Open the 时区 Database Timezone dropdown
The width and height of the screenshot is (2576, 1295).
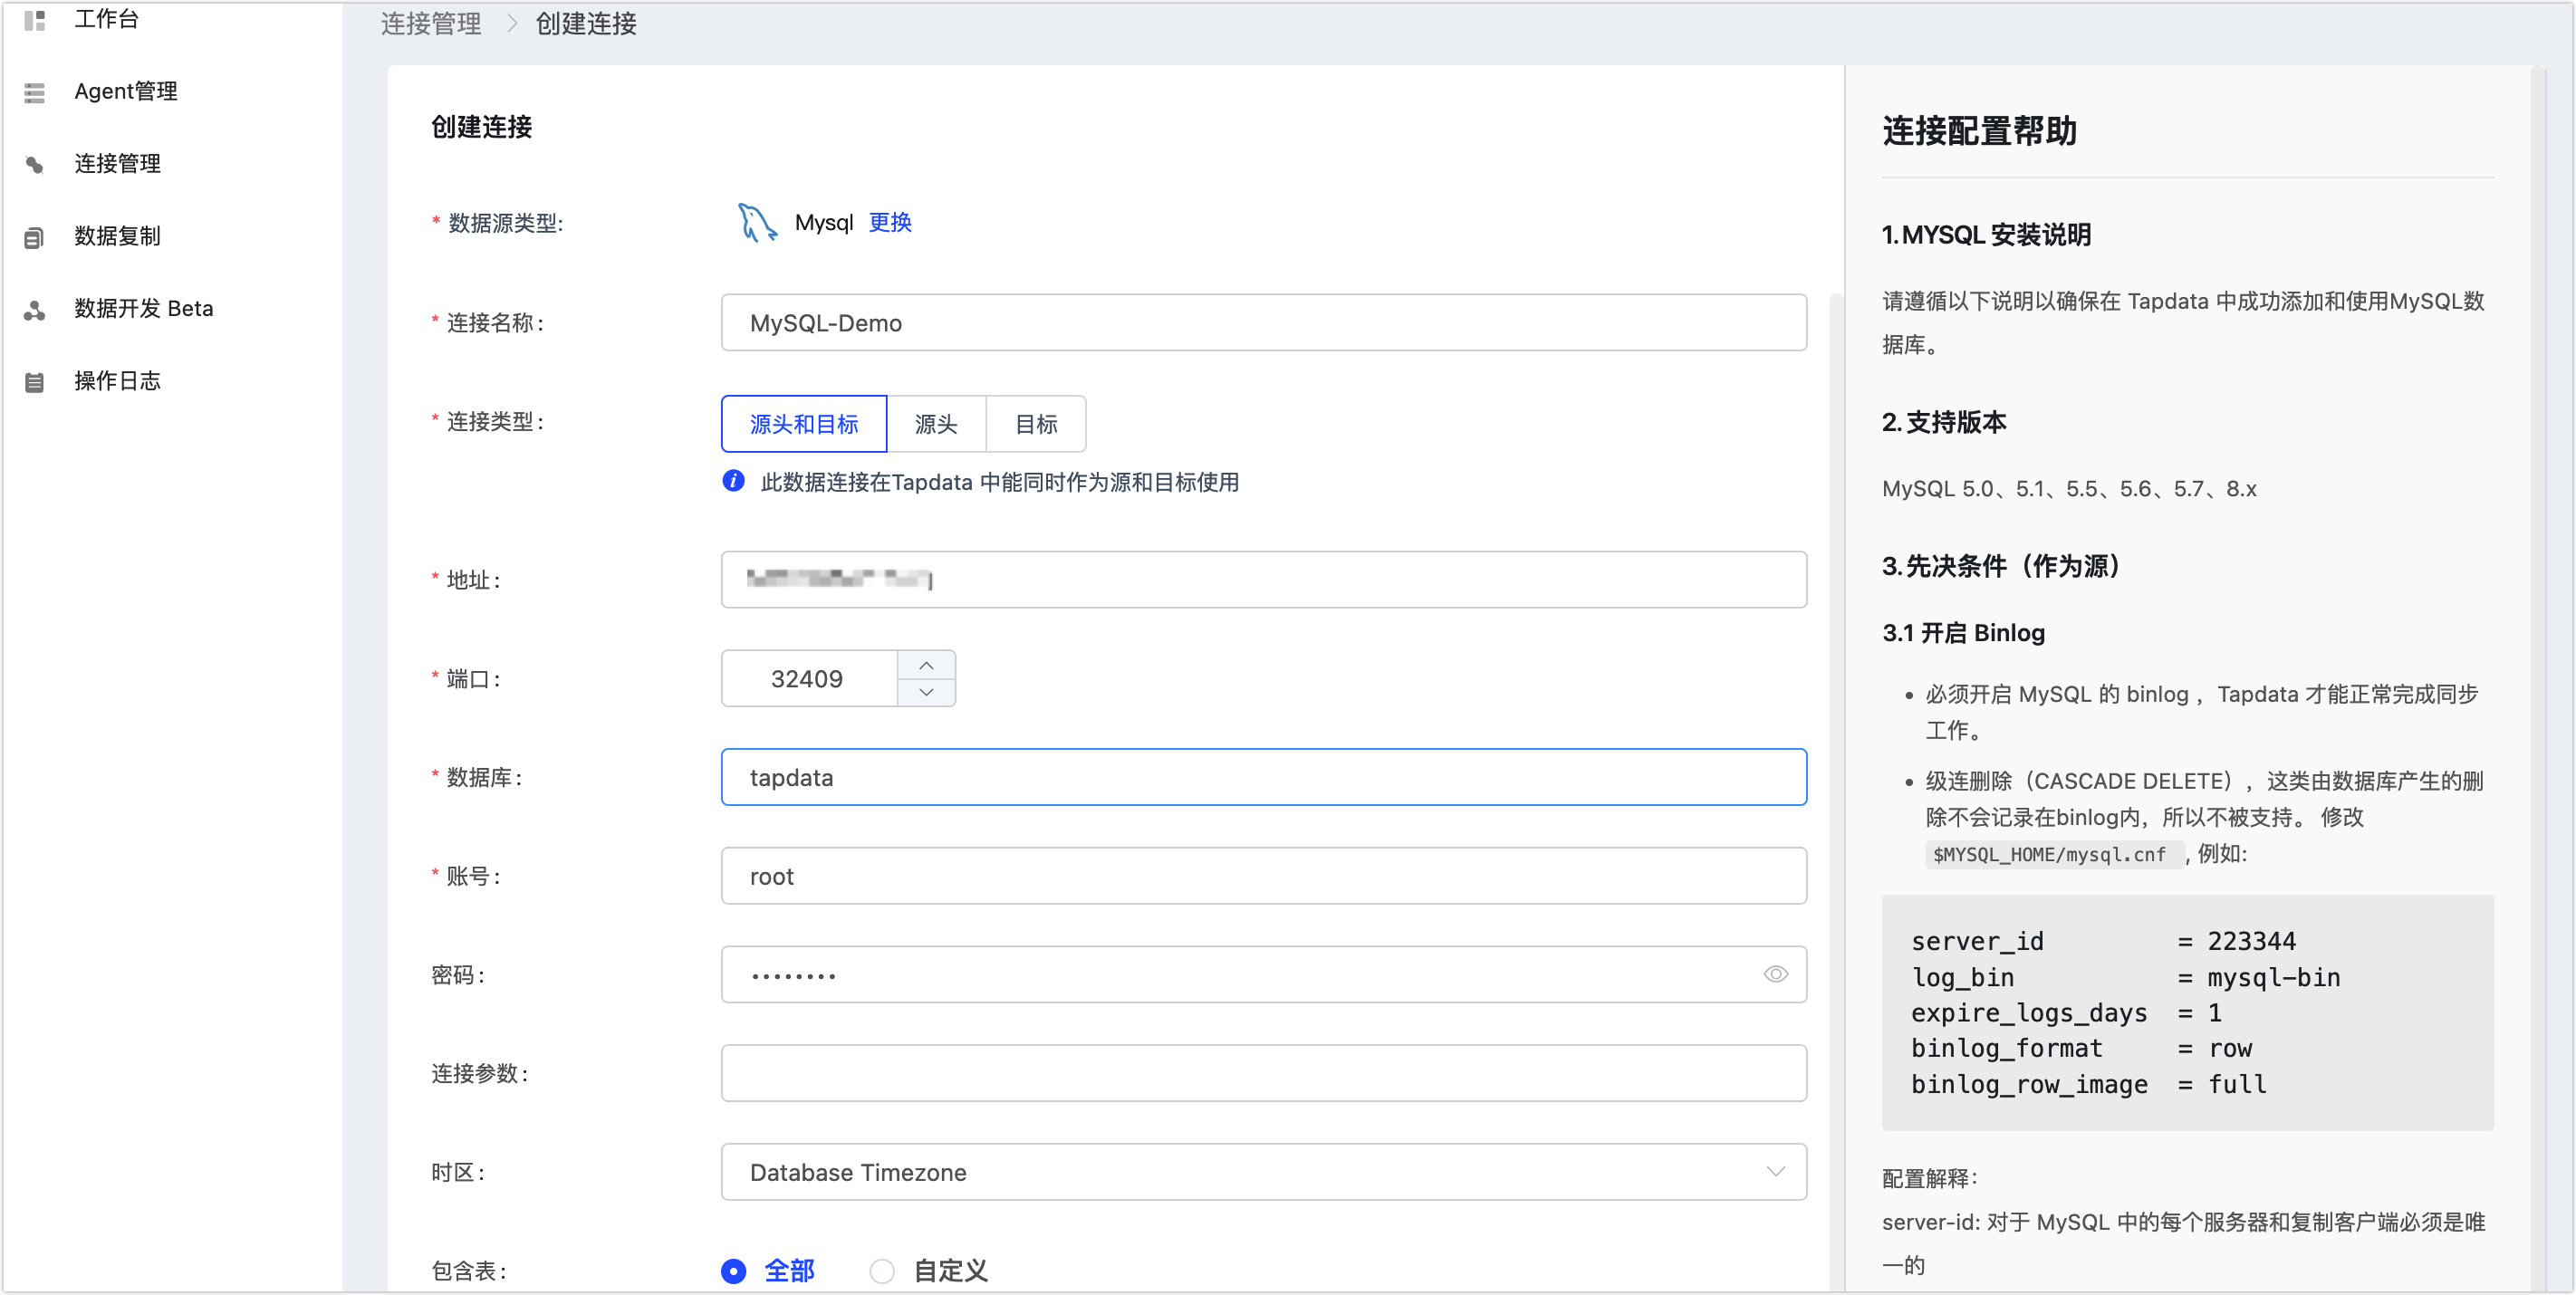(x=1263, y=1171)
